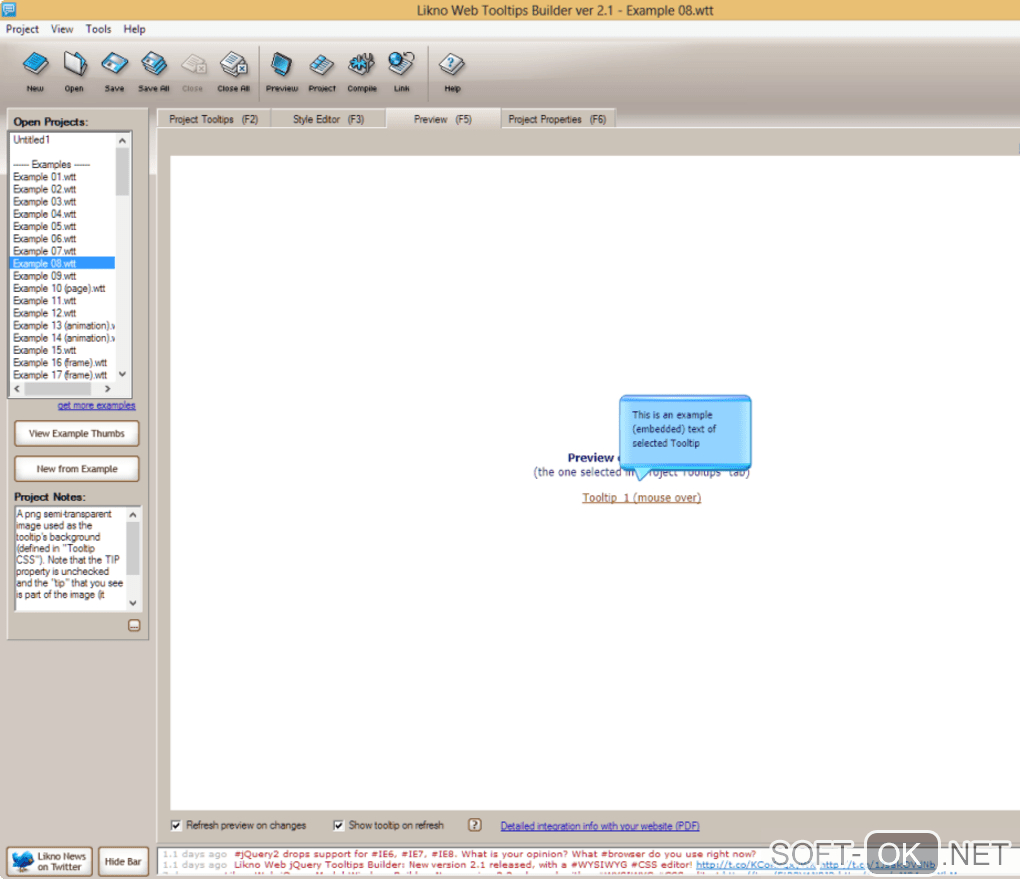Click the blue tooltip bubble in preview

pyautogui.click(x=685, y=431)
